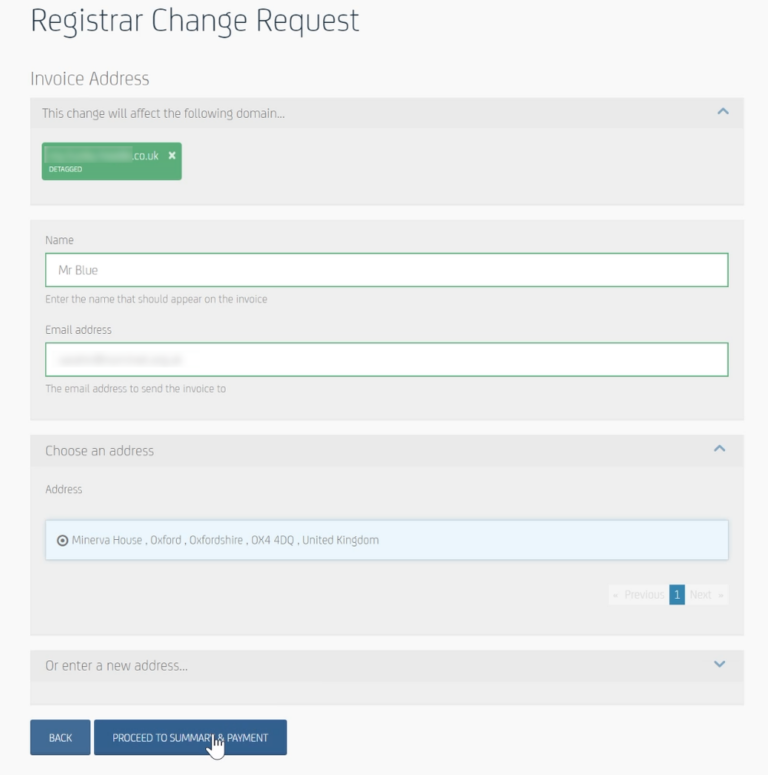Viewport: 768px width, 775px height.
Task: Click the Or enter a new address header text
Action: pos(116,666)
